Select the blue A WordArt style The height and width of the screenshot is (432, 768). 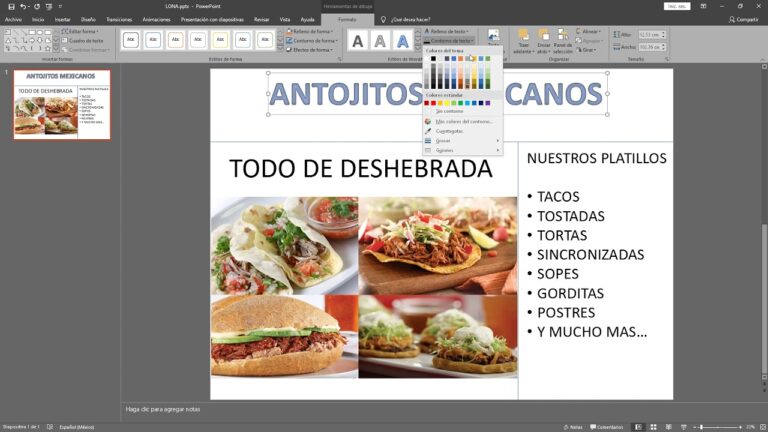pos(403,41)
